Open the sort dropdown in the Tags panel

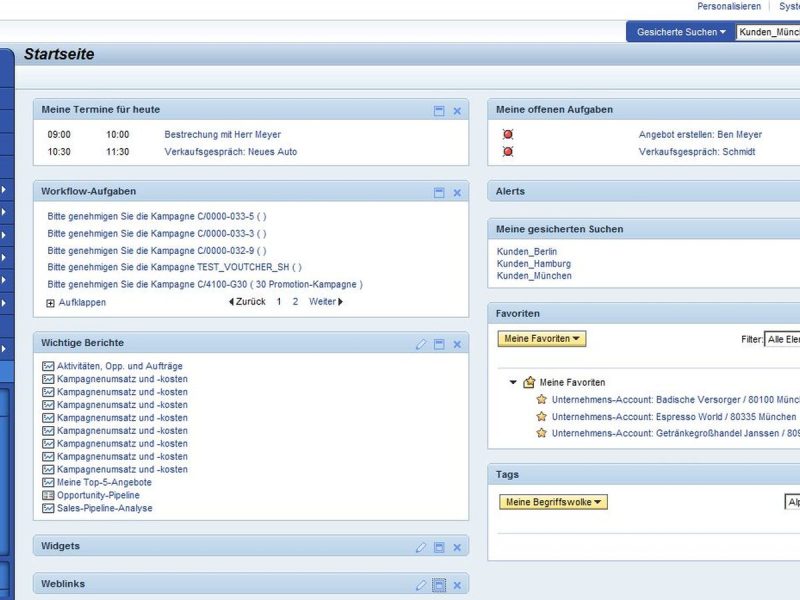pyautogui.click(x=792, y=502)
